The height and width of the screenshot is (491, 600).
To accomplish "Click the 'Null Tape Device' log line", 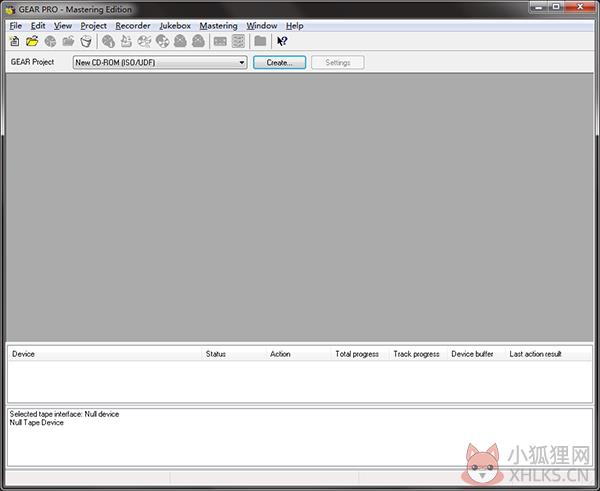I will (x=37, y=422).
